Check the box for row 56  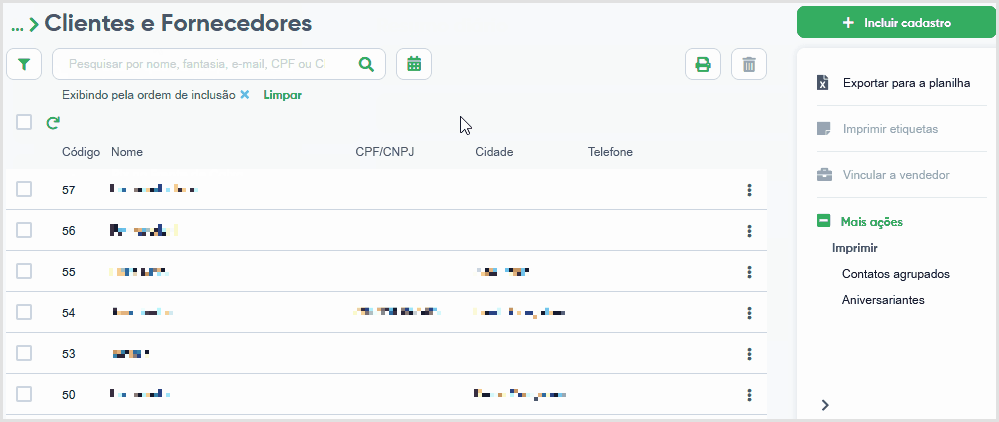(24, 230)
